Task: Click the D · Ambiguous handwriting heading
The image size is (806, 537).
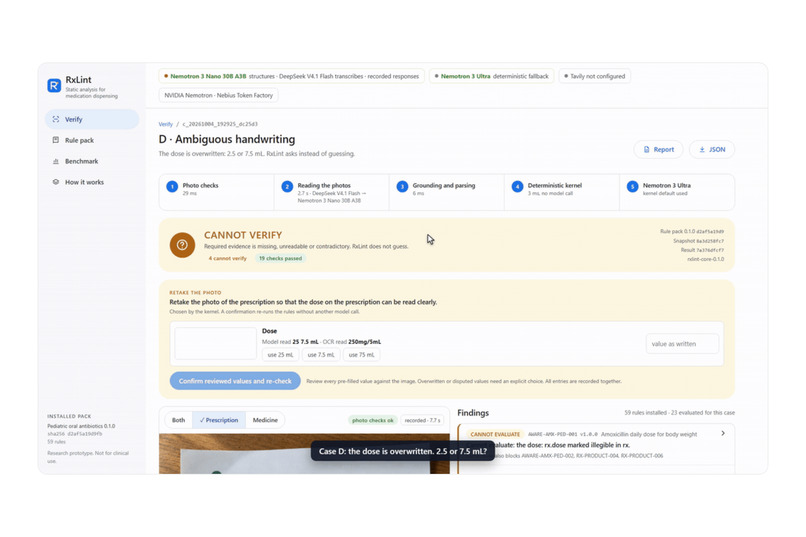Action: pyautogui.click(x=227, y=139)
